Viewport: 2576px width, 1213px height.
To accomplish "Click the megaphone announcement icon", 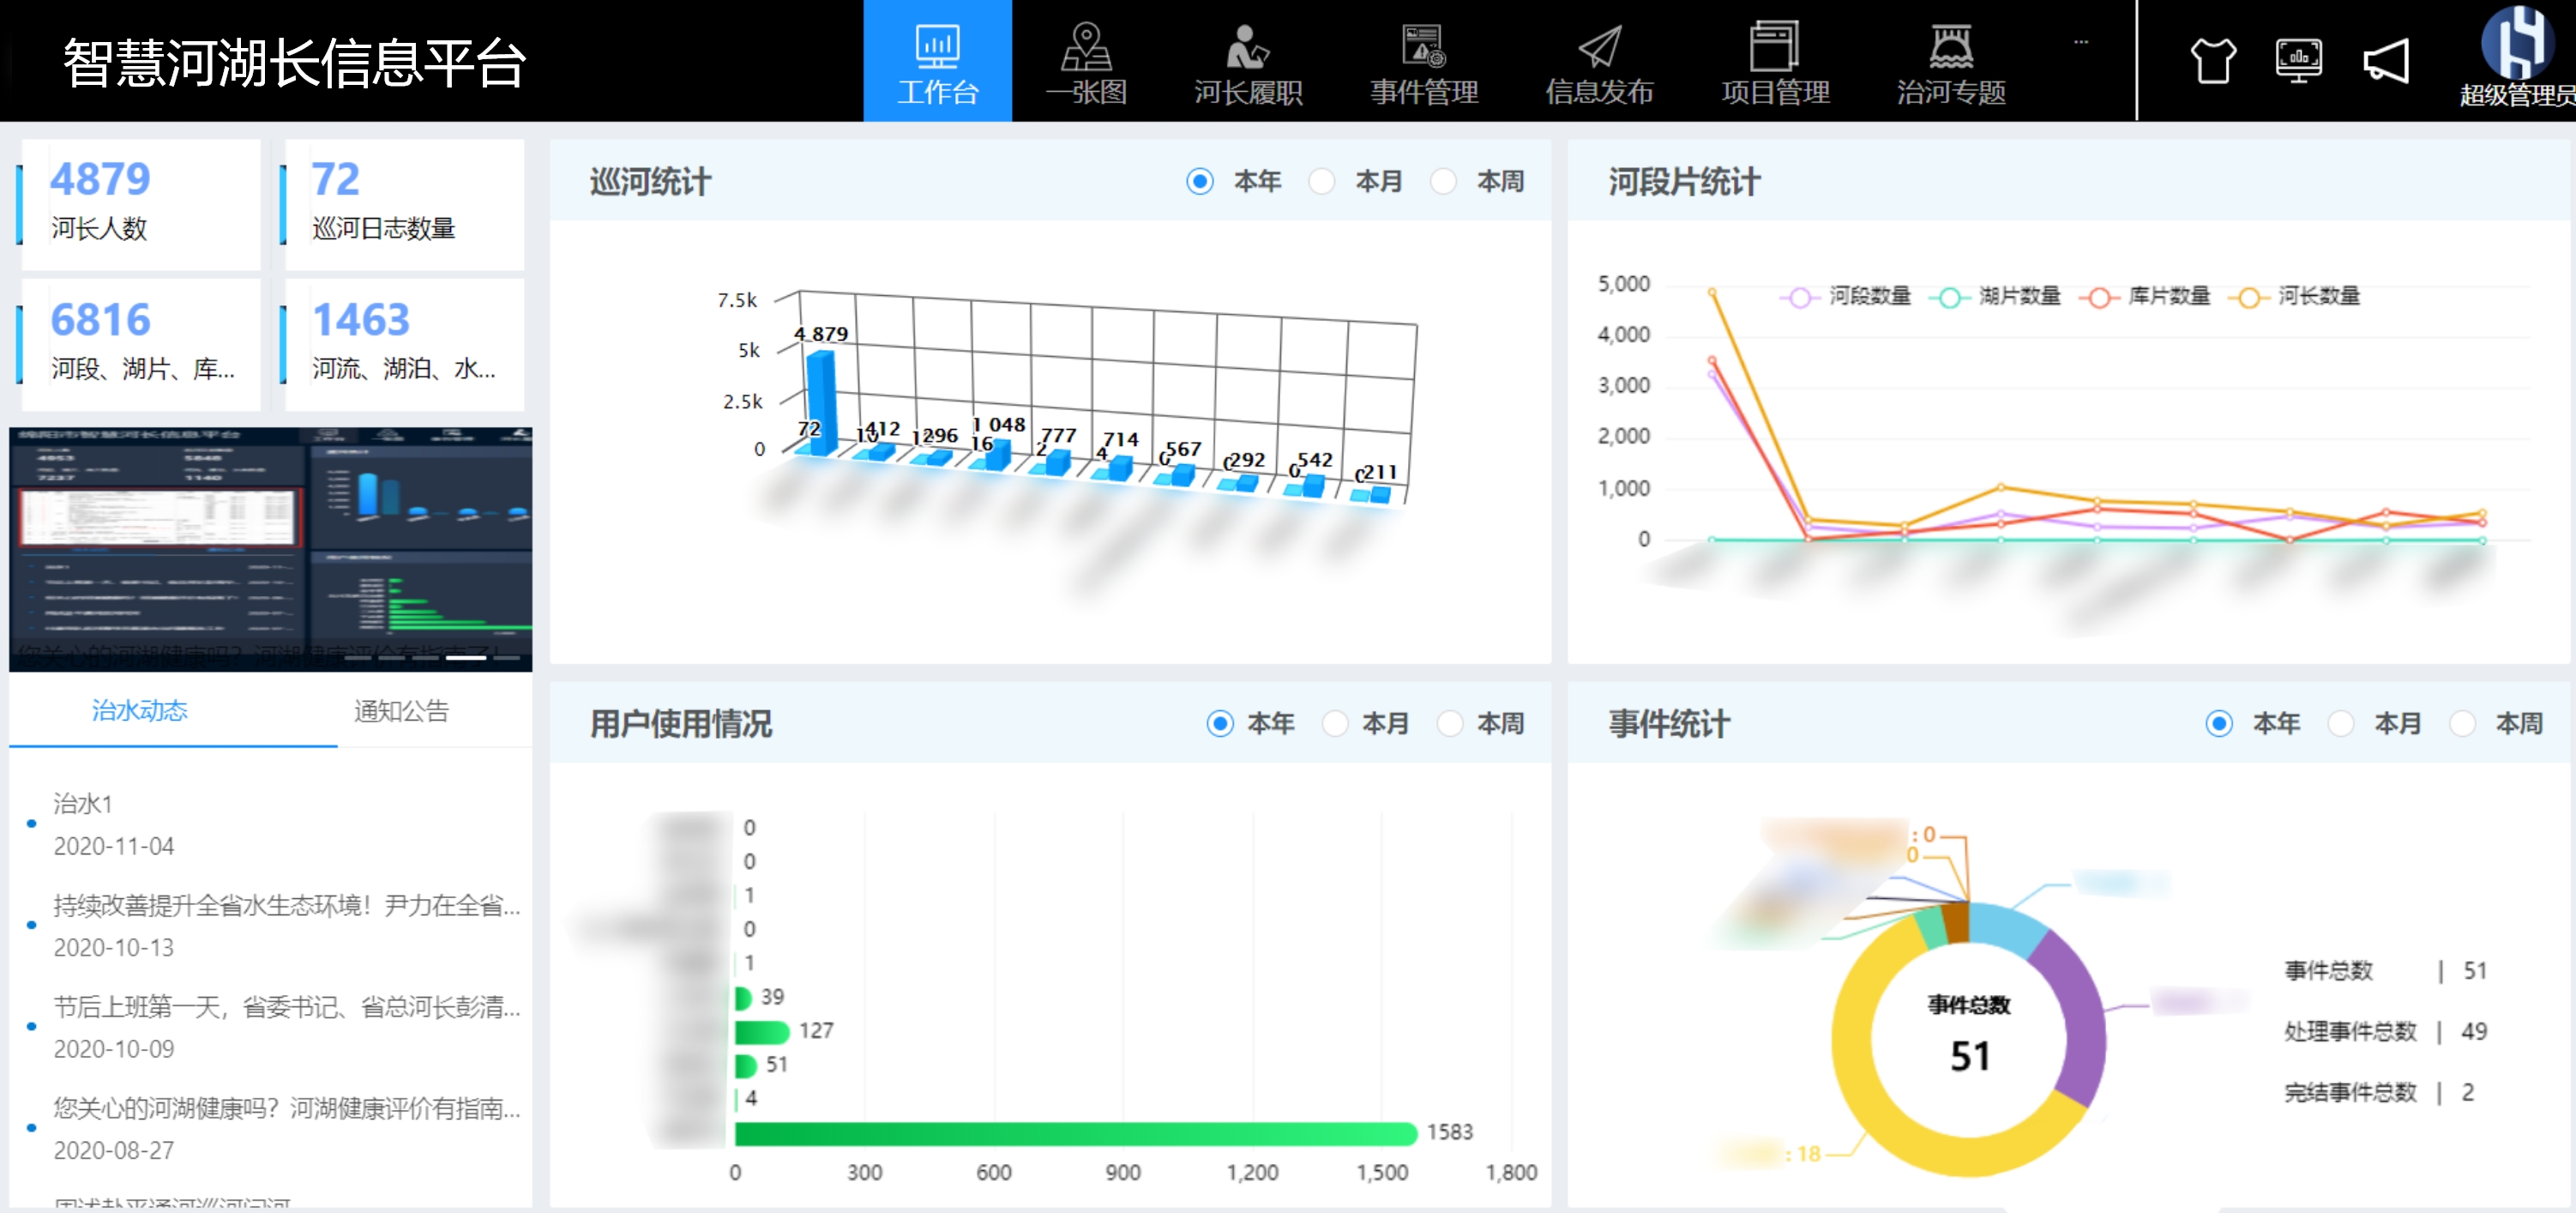I will [2386, 62].
